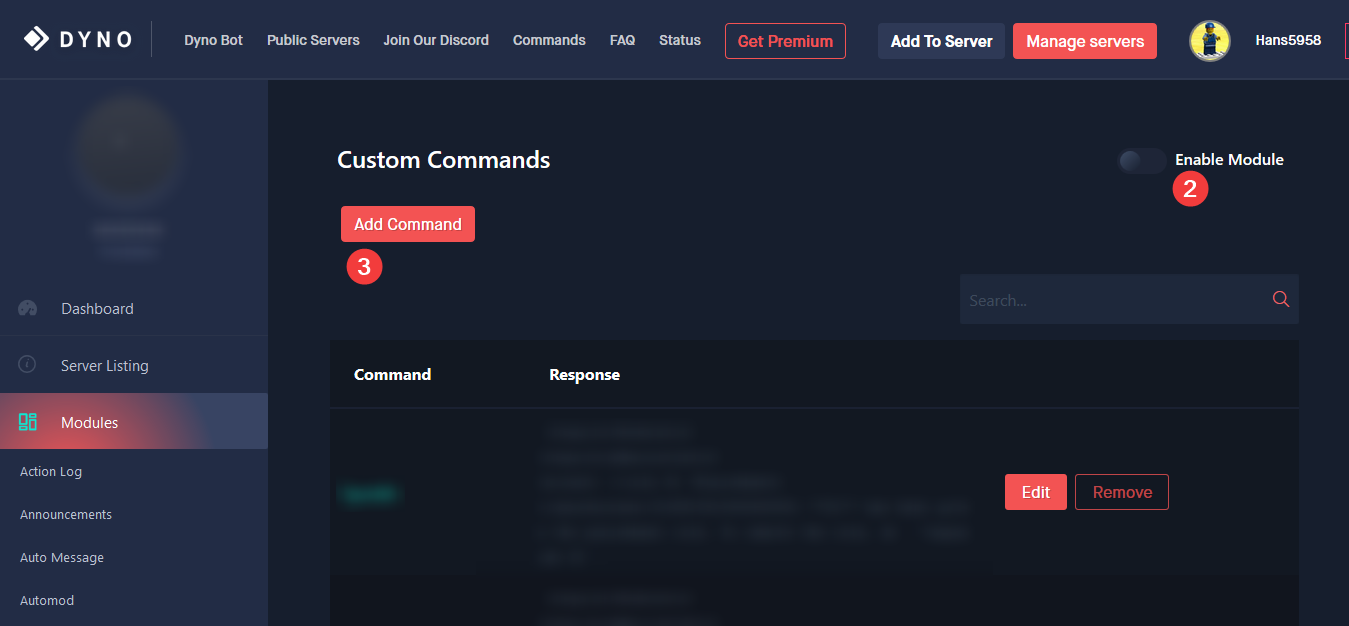Open the Action Log module
Viewport: 1349px width, 626px height.
point(51,471)
